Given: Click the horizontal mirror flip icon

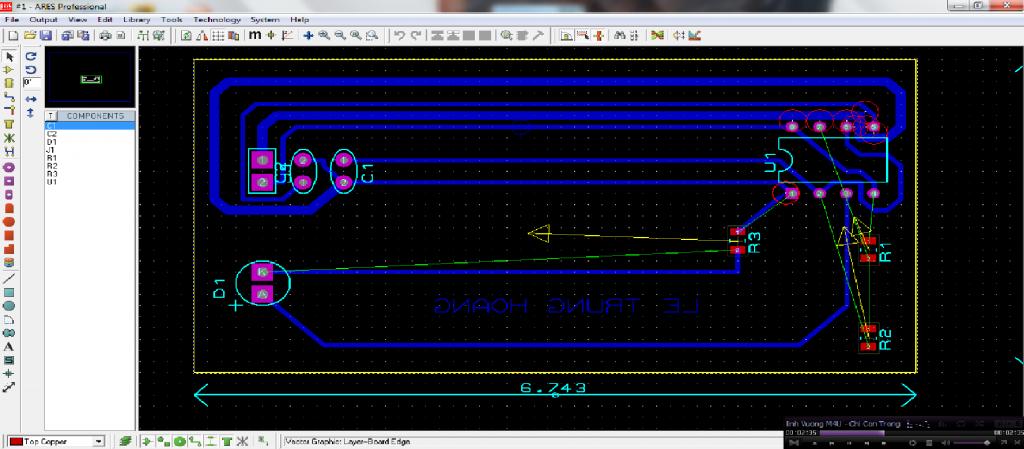Looking at the screenshot, I should [30, 99].
